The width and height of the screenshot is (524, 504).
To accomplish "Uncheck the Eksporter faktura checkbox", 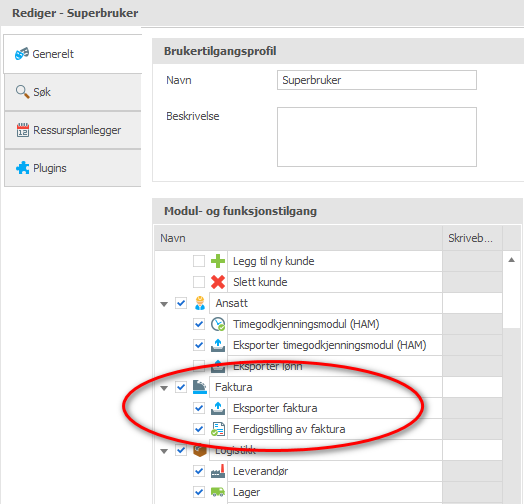I will point(199,408).
